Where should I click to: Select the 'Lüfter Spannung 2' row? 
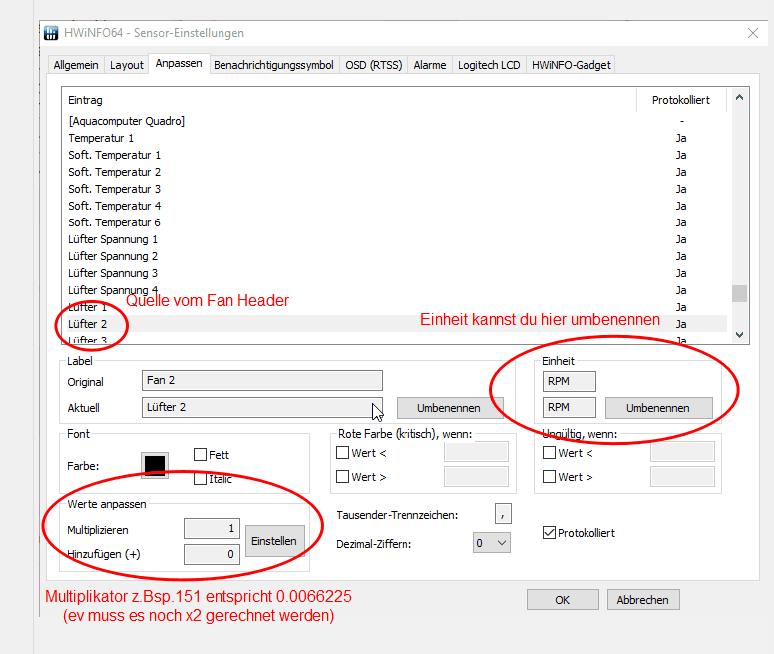397,256
